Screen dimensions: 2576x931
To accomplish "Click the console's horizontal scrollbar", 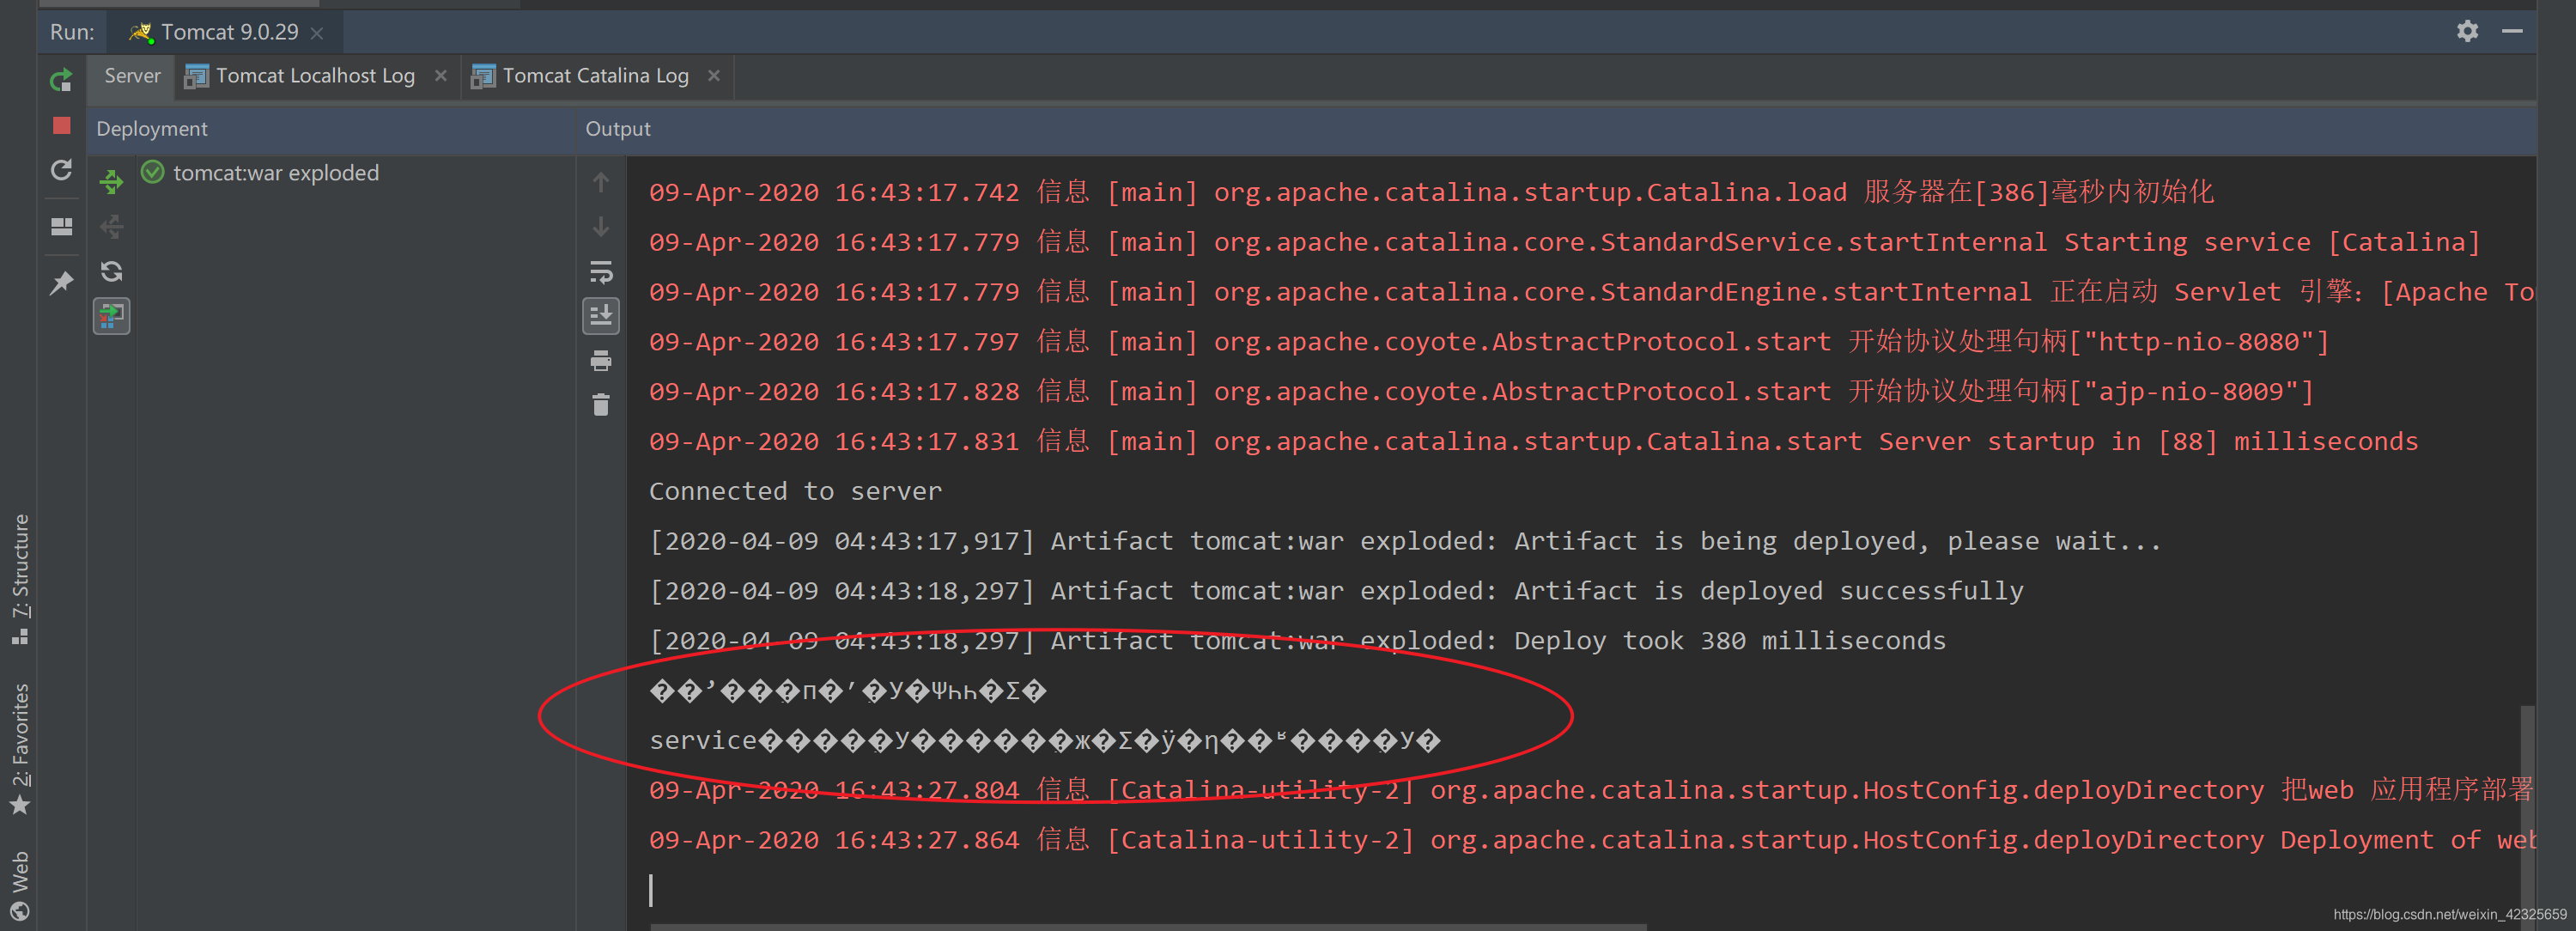I will [x=1148, y=927].
